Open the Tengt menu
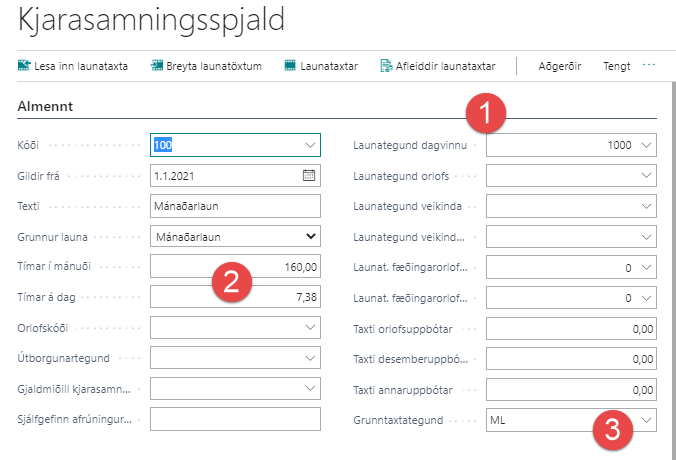The height and width of the screenshot is (460, 676). [616, 67]
